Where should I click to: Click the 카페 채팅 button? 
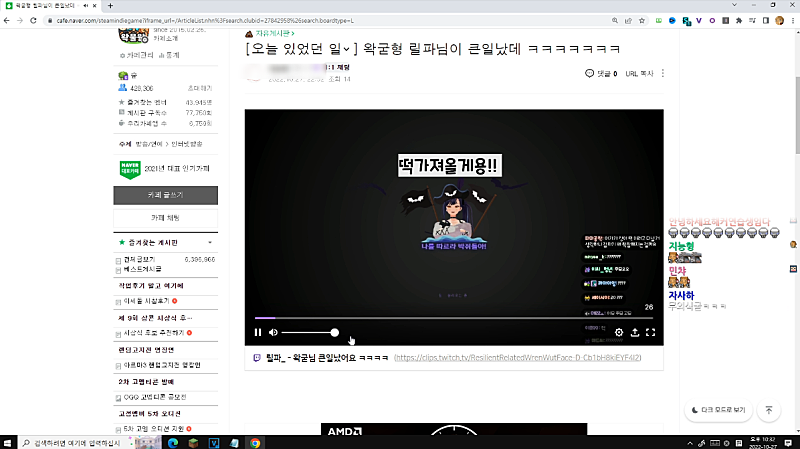tap(165, 218)
